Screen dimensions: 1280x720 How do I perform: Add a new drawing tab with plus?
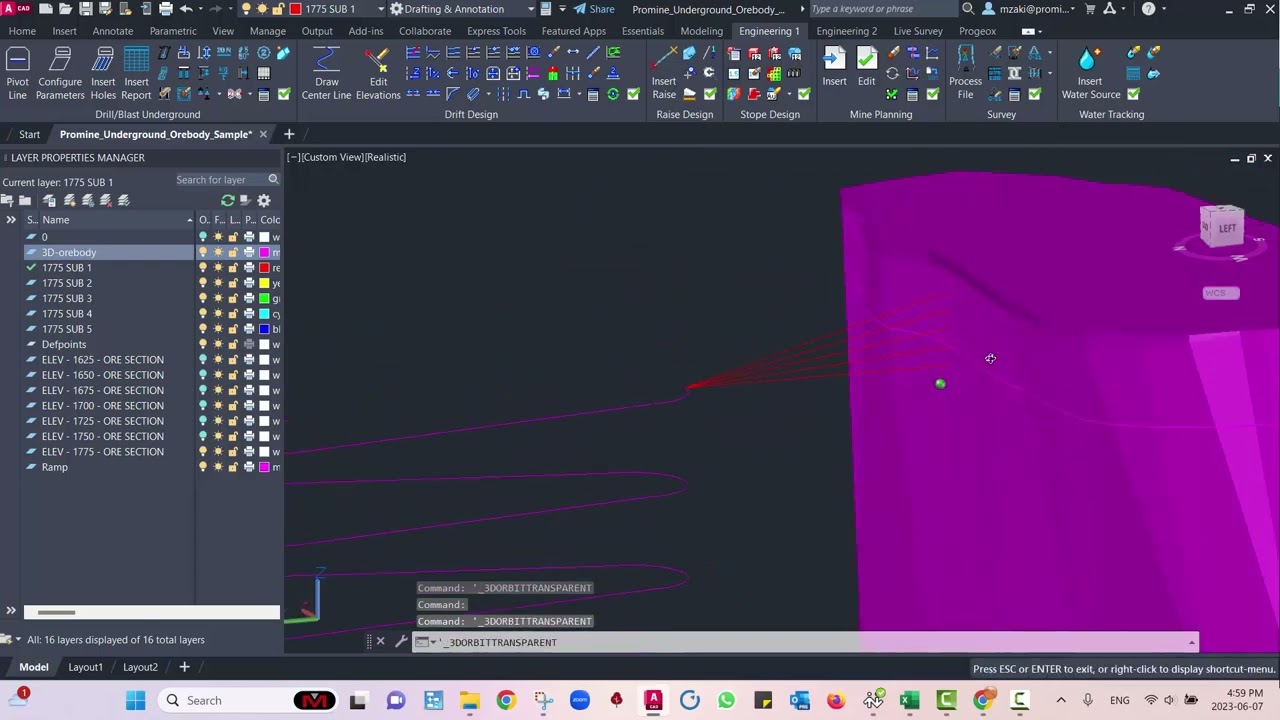click(x=289, y=134)
